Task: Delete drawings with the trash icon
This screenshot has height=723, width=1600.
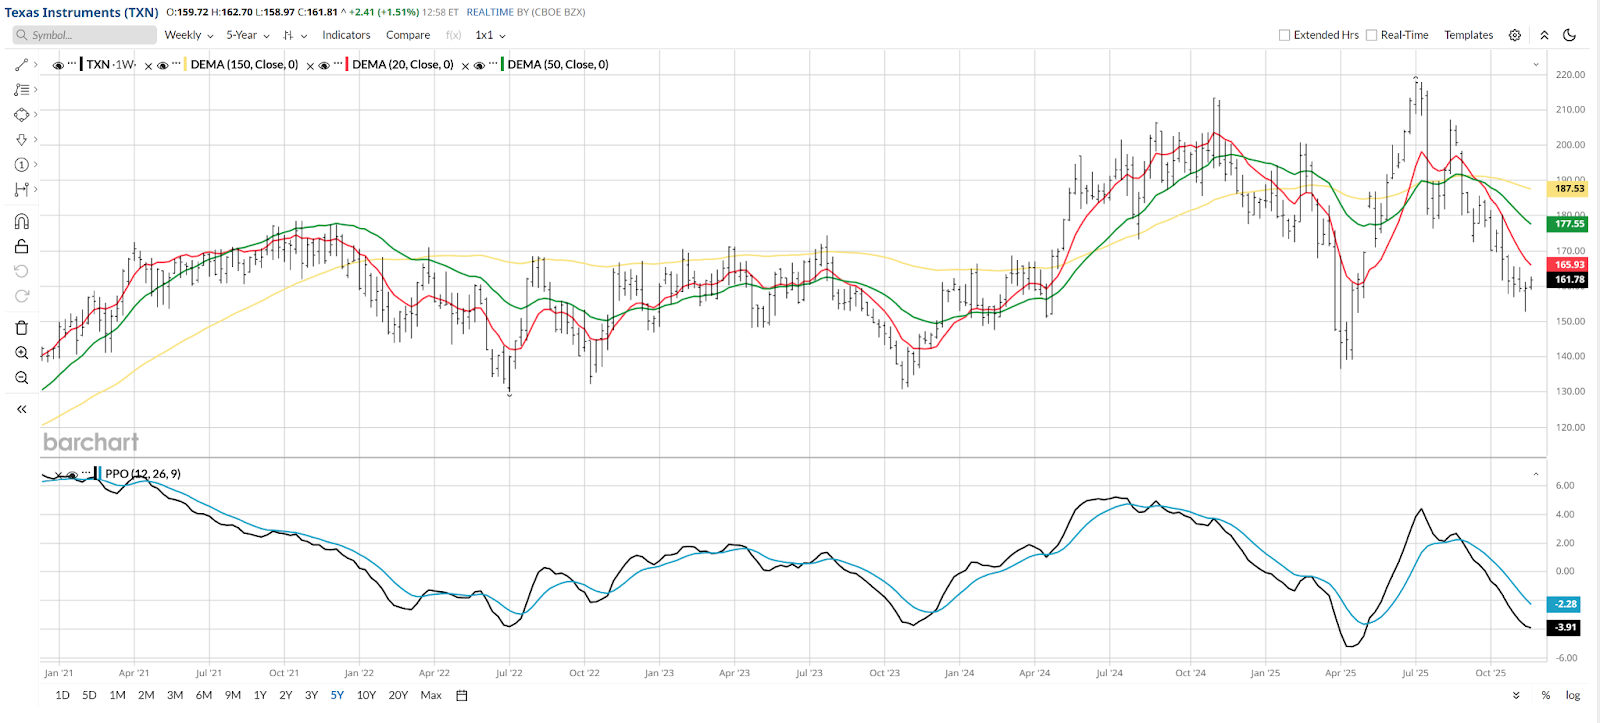Action: click(21, 328)
